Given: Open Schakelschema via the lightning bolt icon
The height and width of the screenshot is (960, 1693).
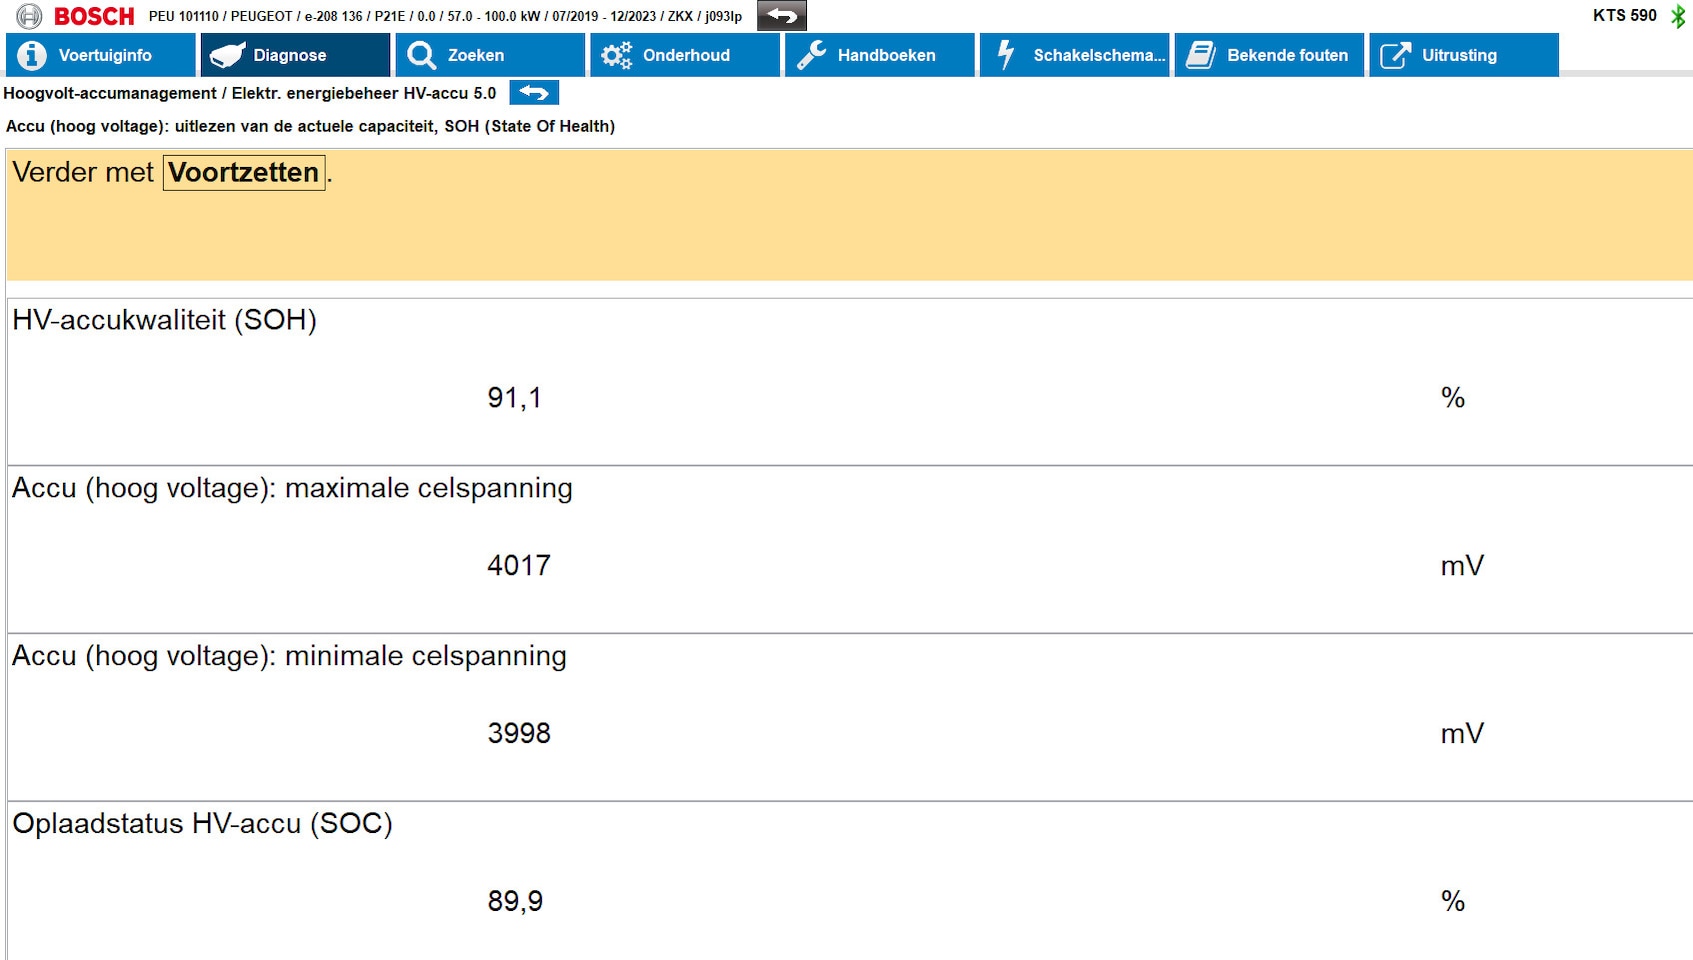Looking at the screenshot, I should tap(1006, 55).
